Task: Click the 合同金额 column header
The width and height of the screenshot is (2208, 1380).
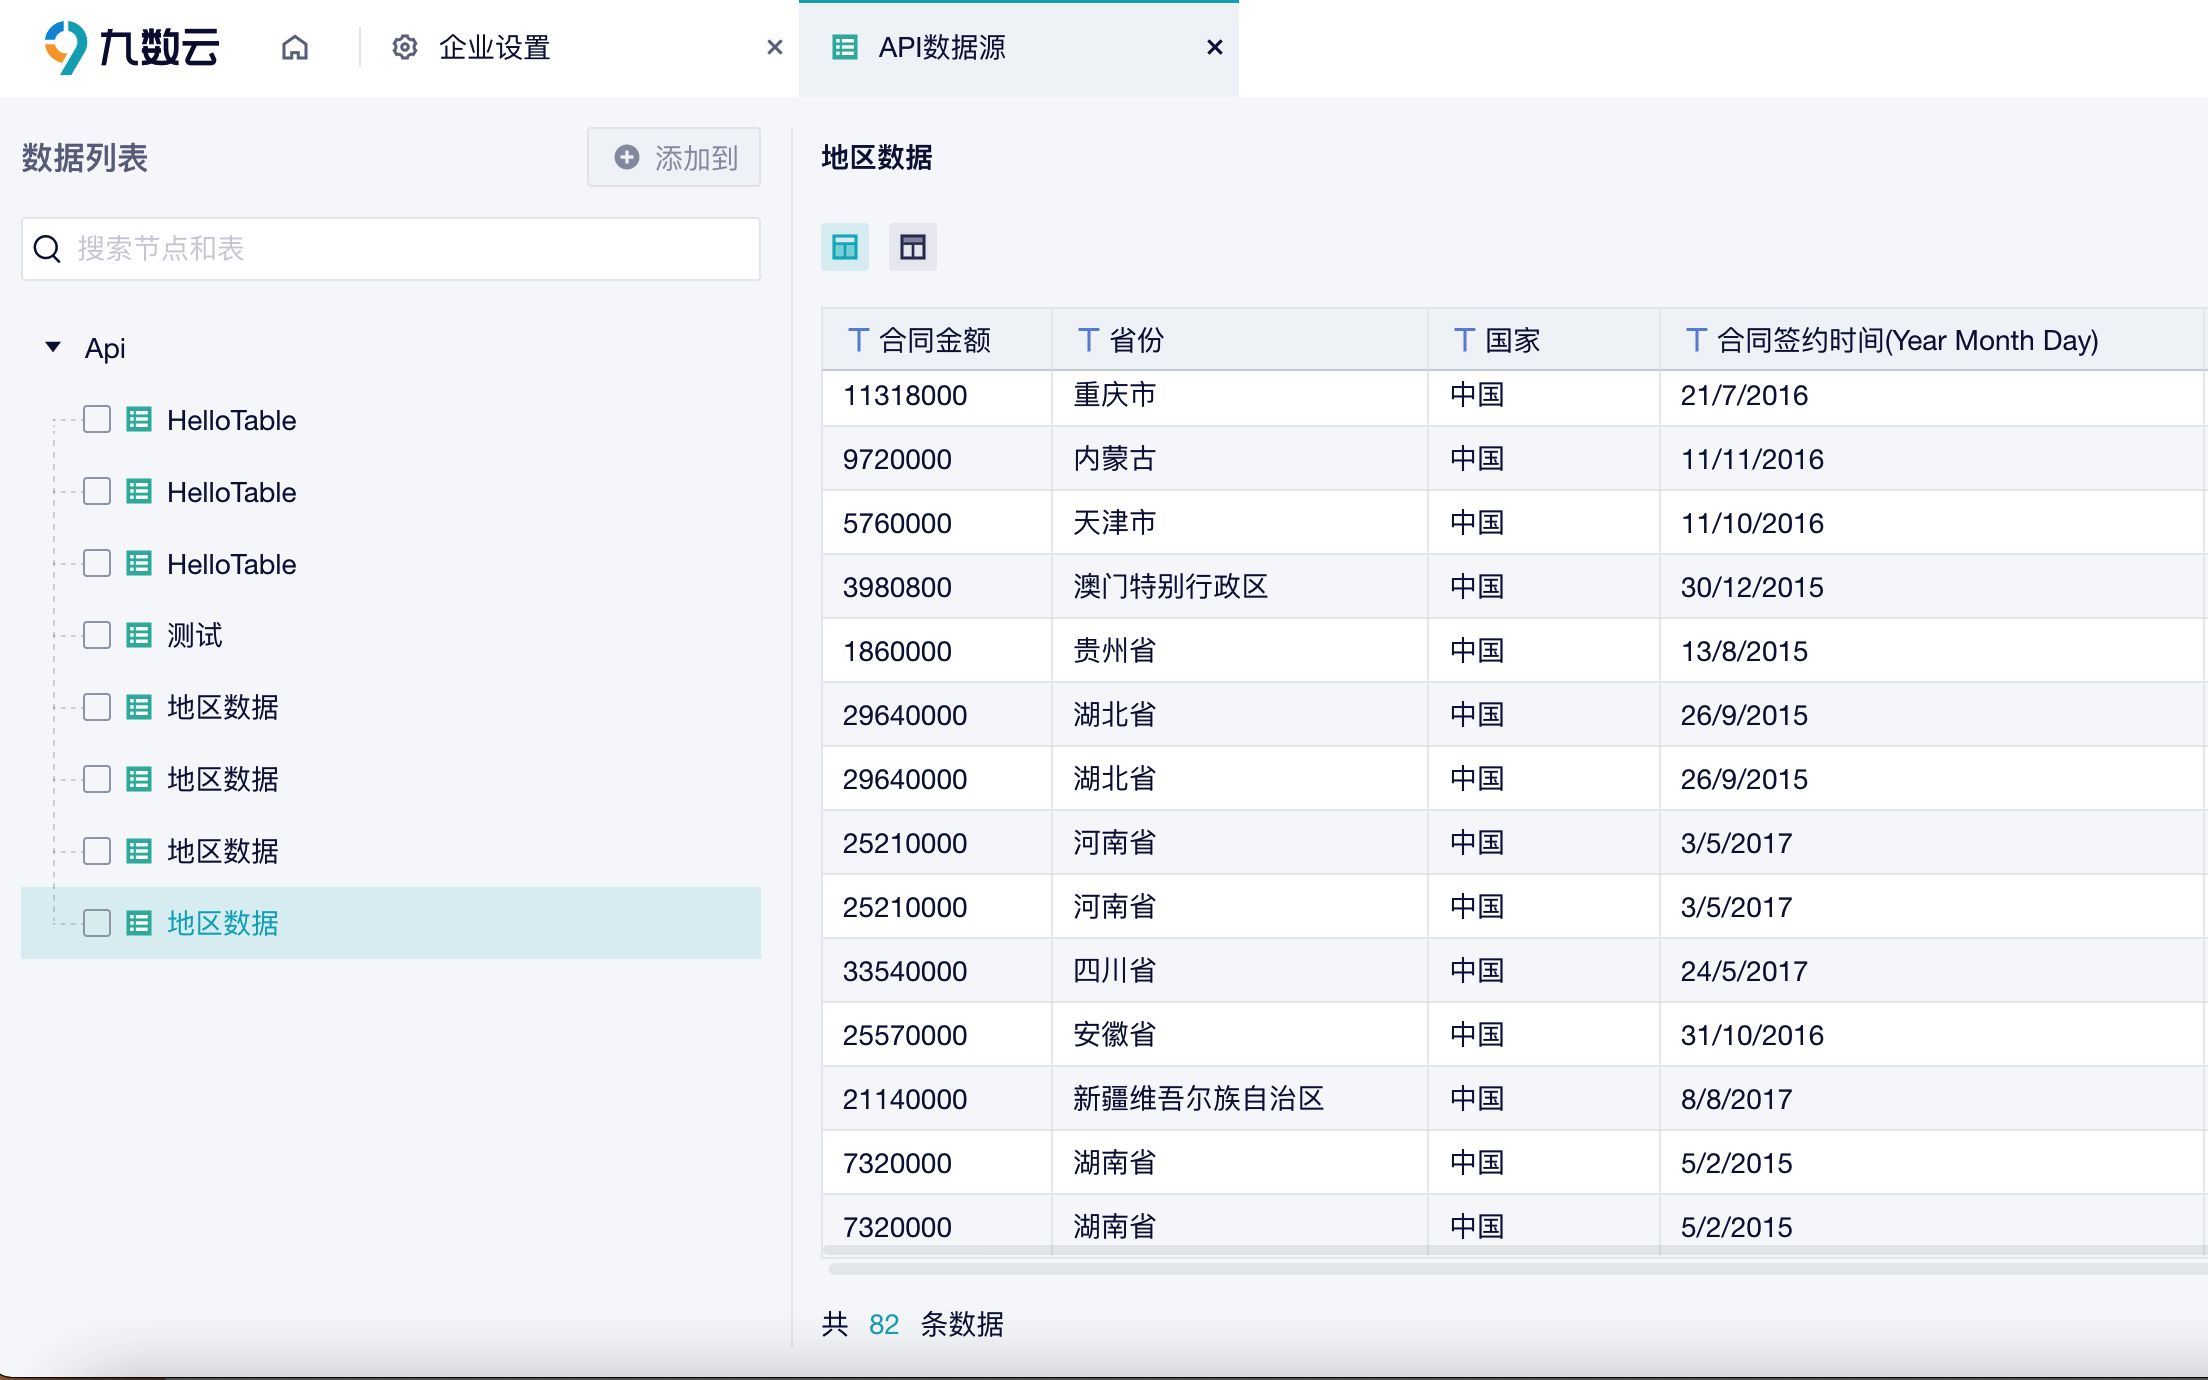Action: 937,340
